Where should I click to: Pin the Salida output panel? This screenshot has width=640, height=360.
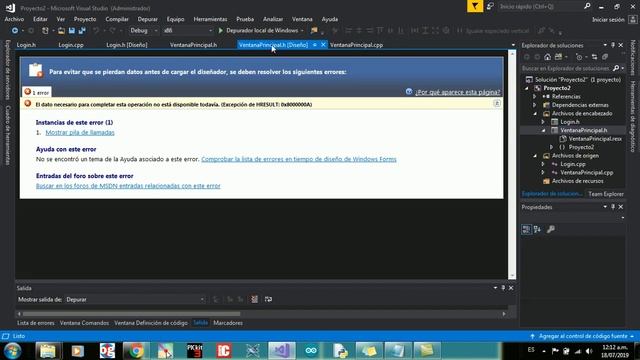pyautogui.click(x=503, y=288)
